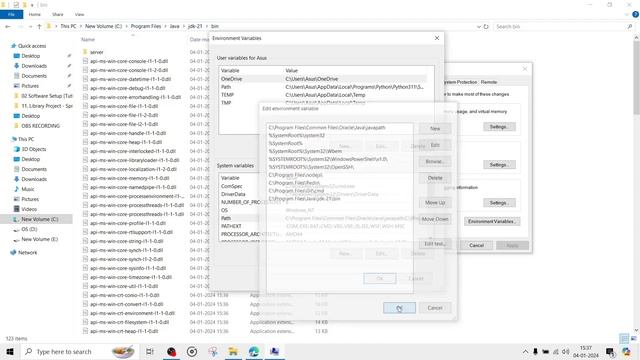Open Task View from the taskbar
The image size is (640, 360).
[150, 351]
